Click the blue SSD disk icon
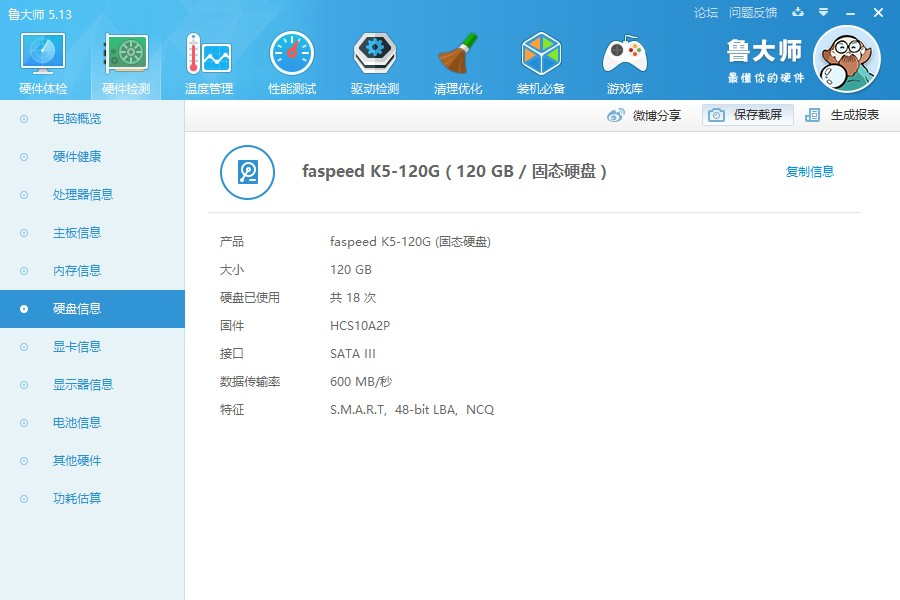This screenshot has width=900, height=600. coord(248,172)
